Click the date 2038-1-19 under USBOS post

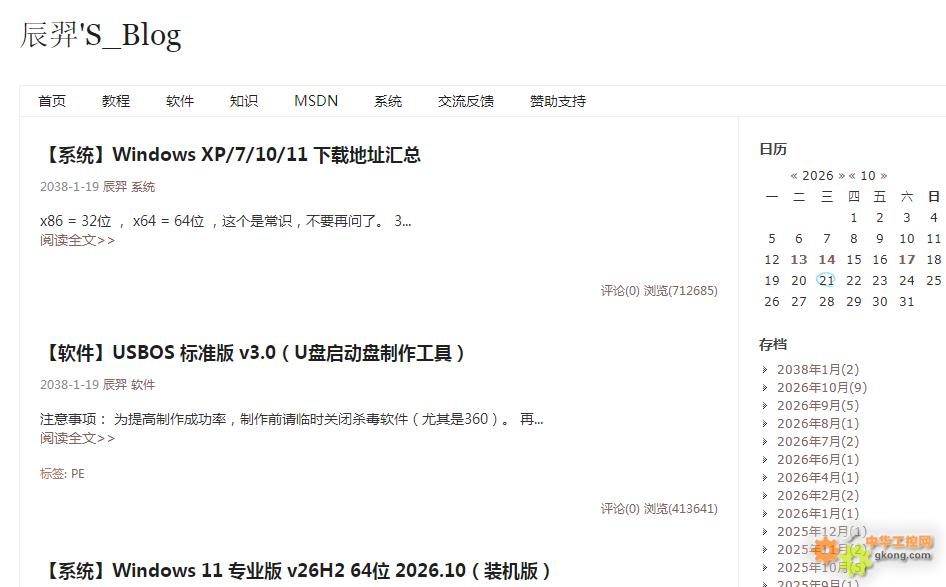(69, 385)
